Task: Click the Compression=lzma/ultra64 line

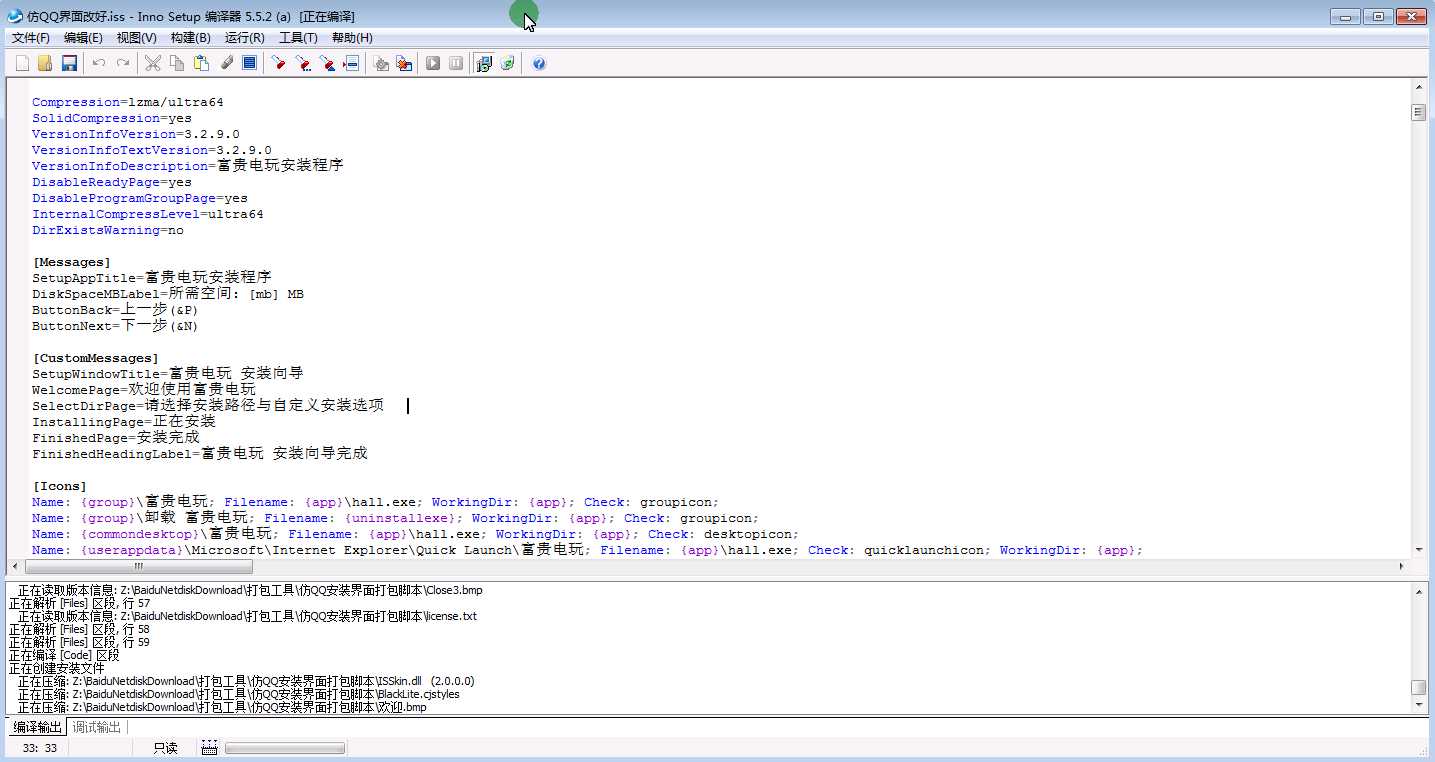Action: point(128,102)
